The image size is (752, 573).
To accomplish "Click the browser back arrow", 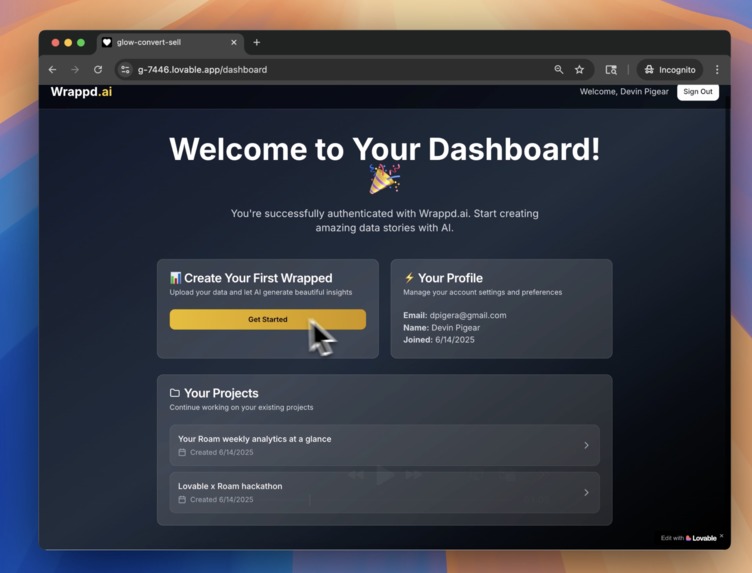I will (x=52, y=70).
